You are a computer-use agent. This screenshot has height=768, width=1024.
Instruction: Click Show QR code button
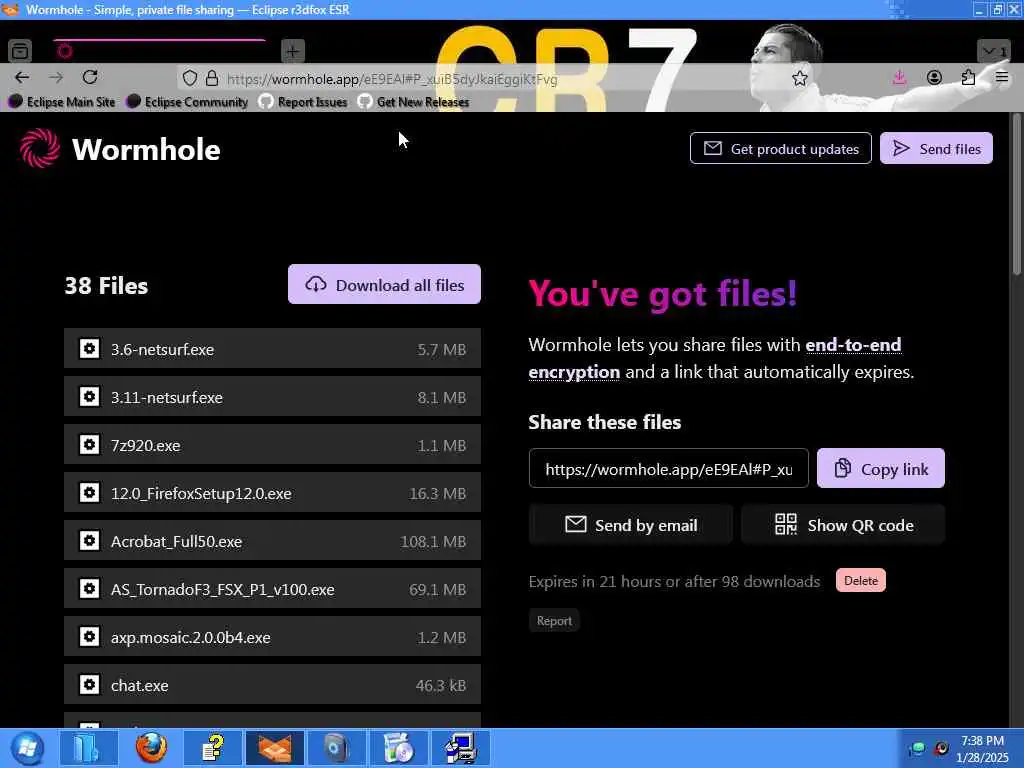(843, 524)
